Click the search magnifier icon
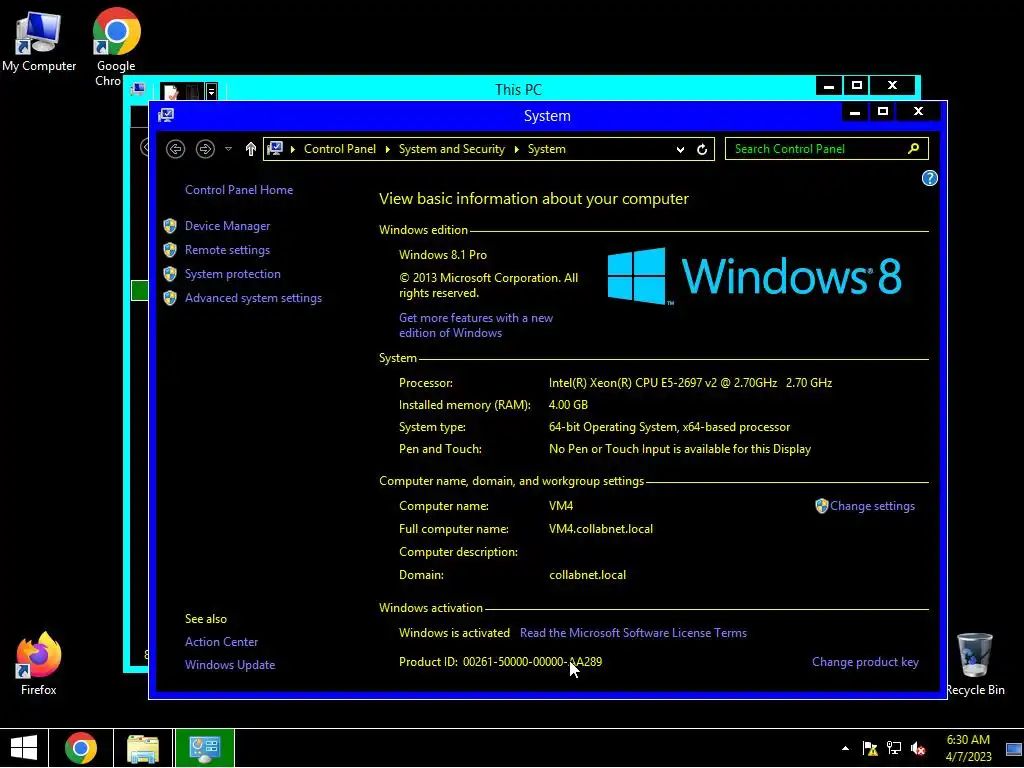Screen dimensions: 1024x768 pyautogui.click(x=914, y=148)
